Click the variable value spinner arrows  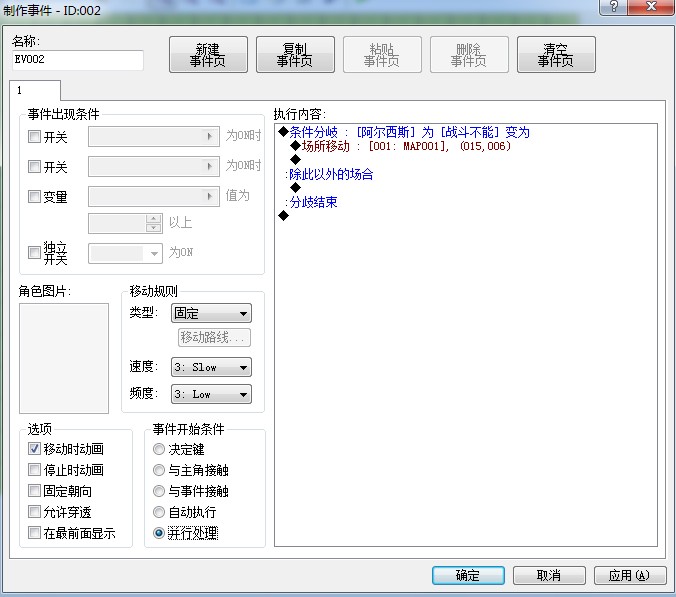point(153,223)
